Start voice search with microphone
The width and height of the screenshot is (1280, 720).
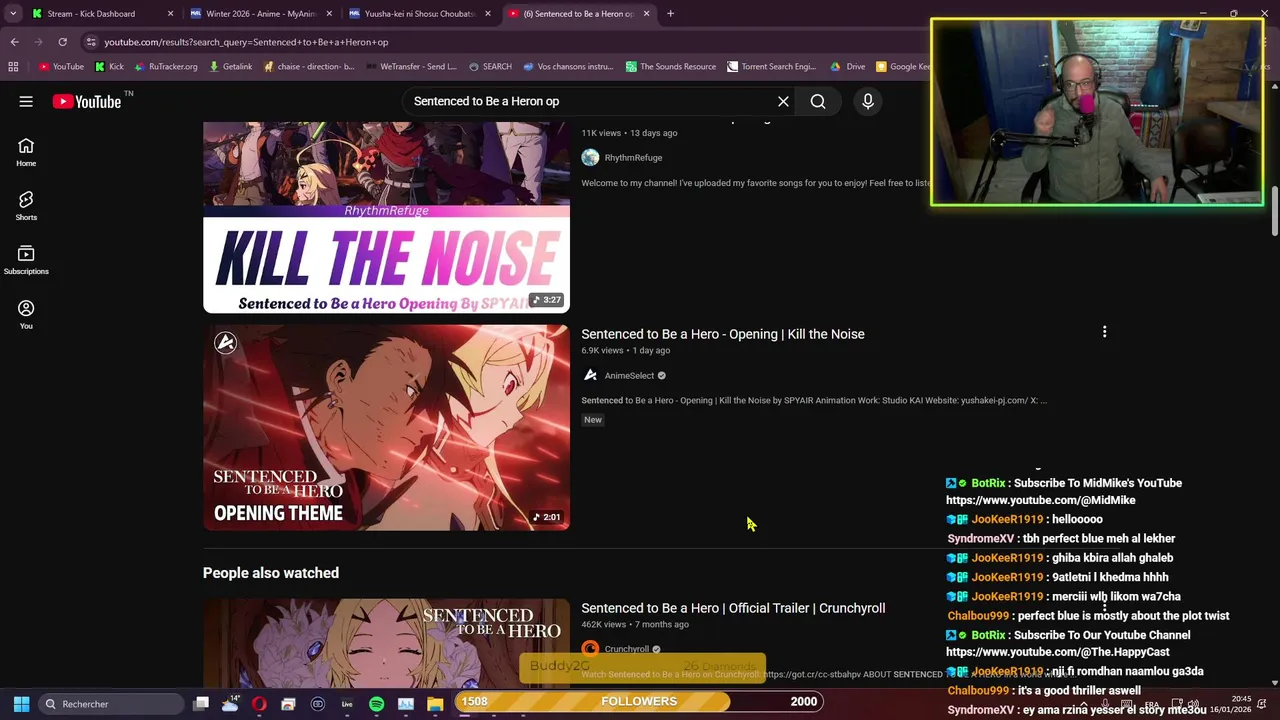868,101
